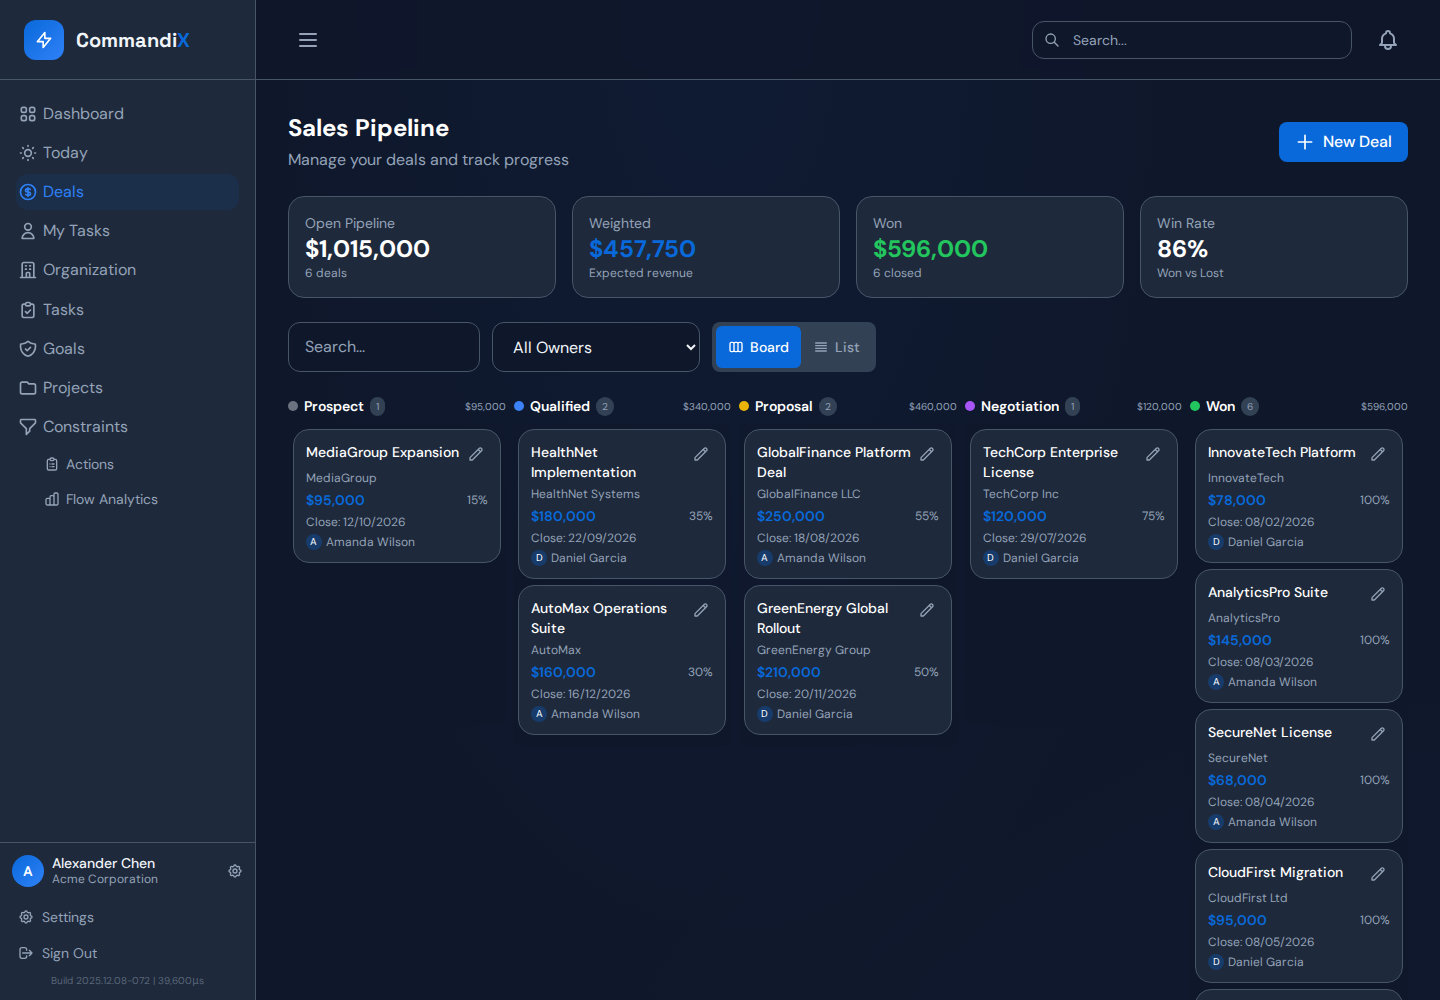Click Daniel Garcia avatar on HealthNet card
Viewport: 1440px width, 1000px height.
point(538,558)
